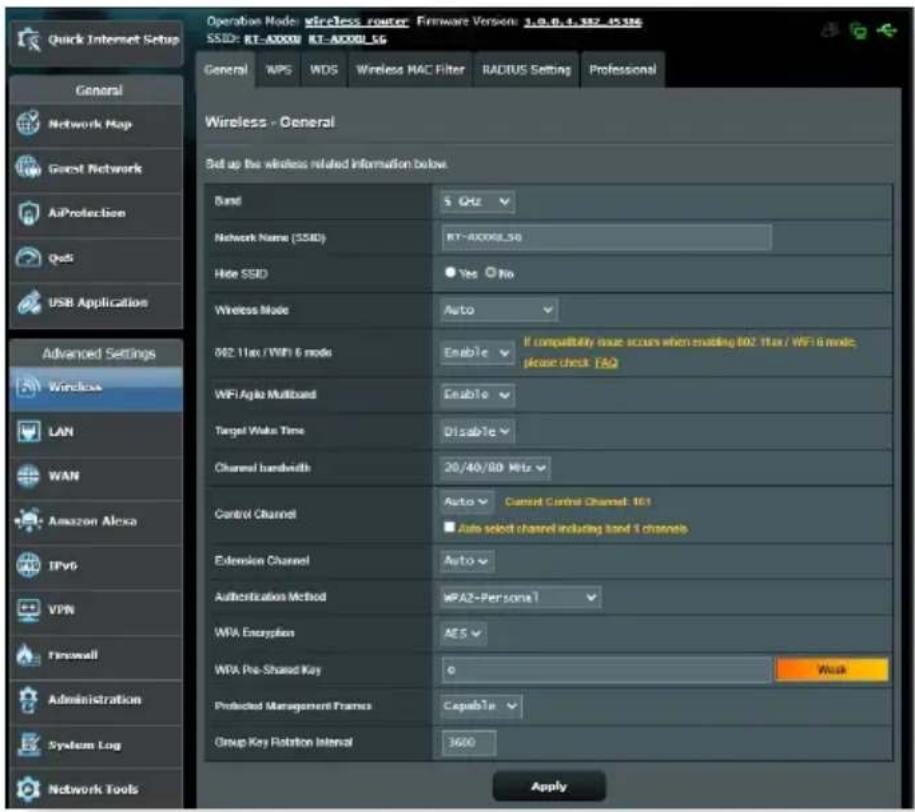Screen dimensions: 915x812
Task: Click the WAN globe icon
Action: 28,476
